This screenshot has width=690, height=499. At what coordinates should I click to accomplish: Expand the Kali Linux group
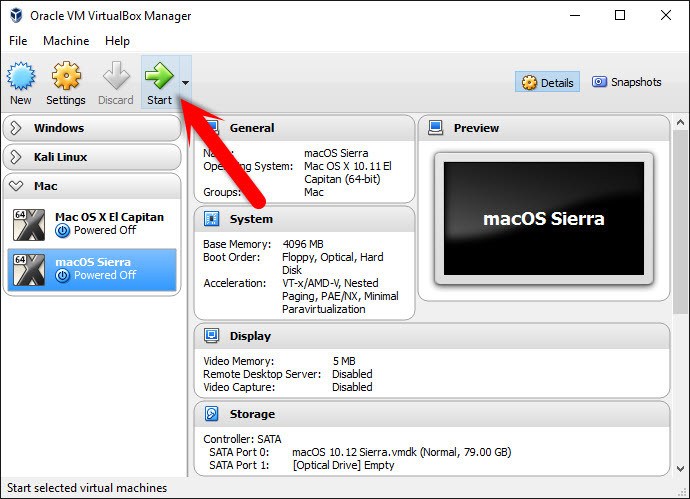[x=17, y=157]
